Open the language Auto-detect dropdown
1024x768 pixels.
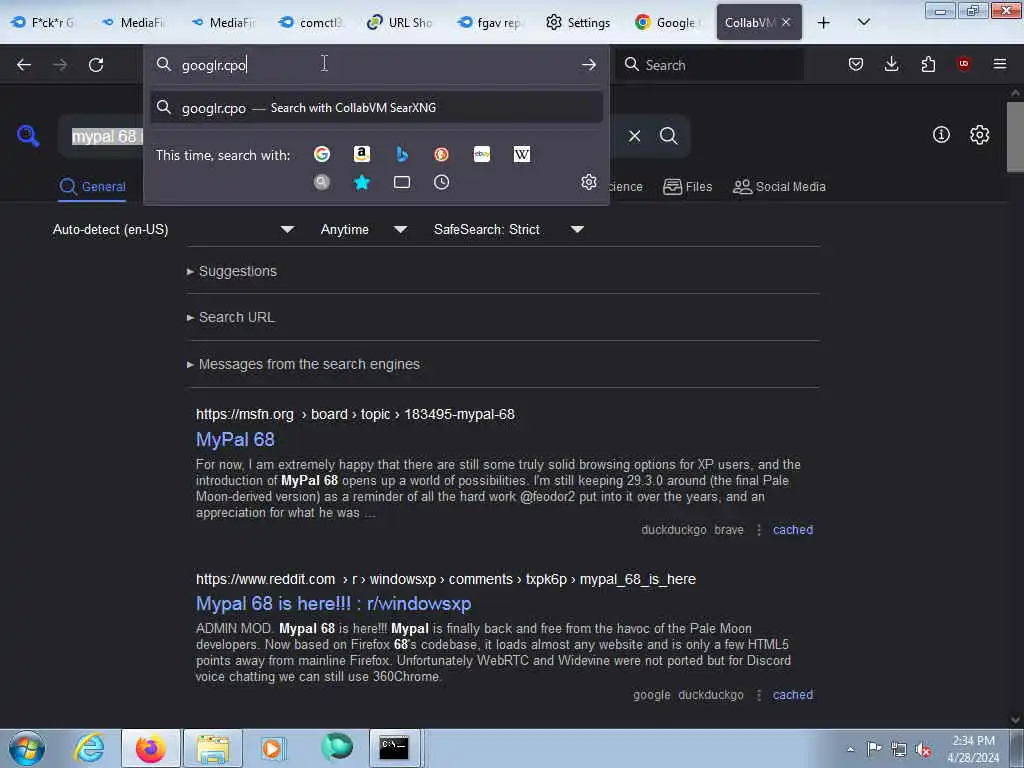pos(173,229)
